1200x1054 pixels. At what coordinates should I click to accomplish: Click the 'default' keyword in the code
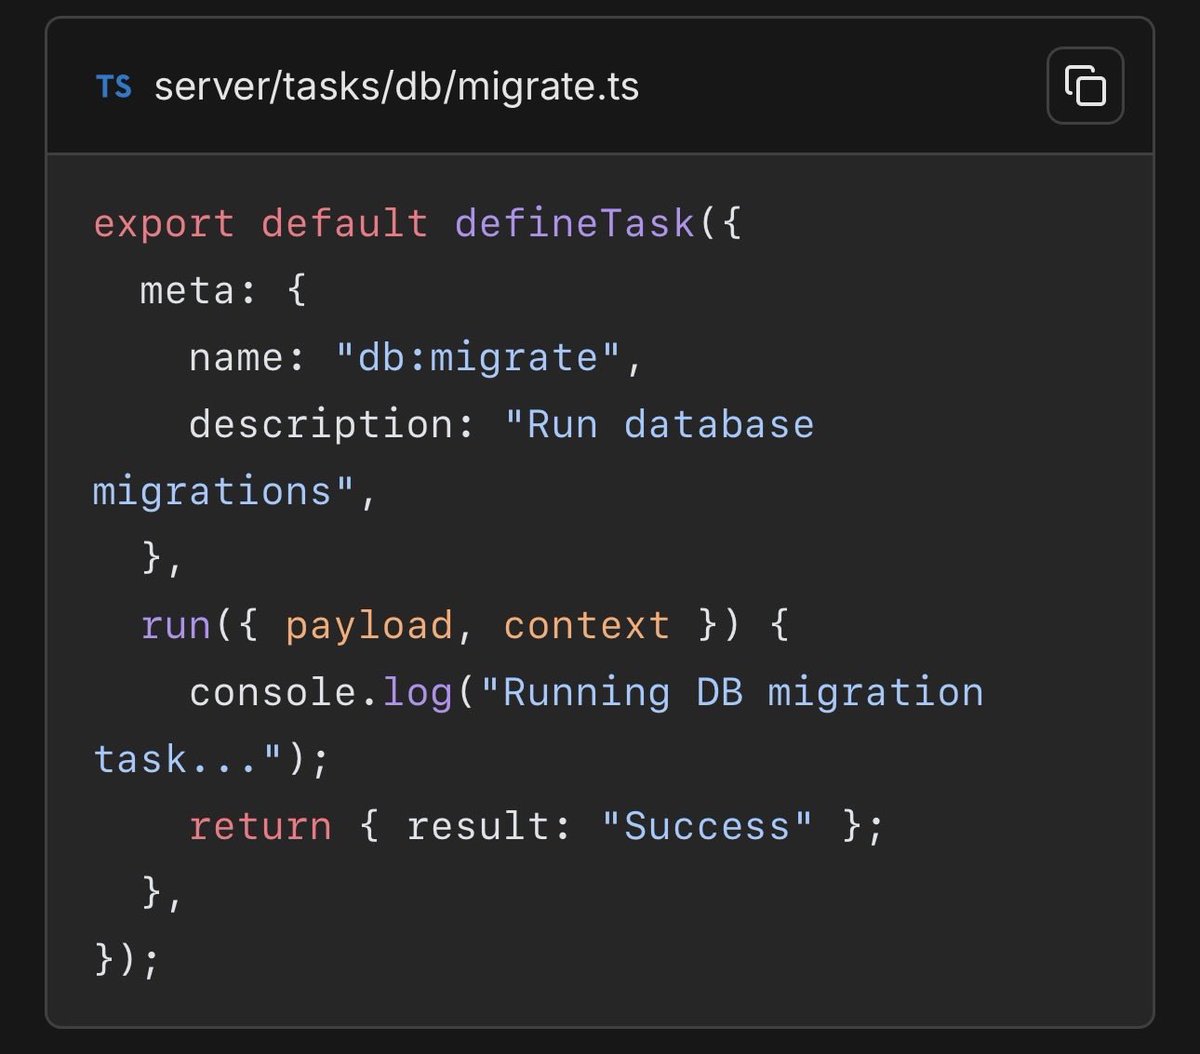(x=344, y=223)
